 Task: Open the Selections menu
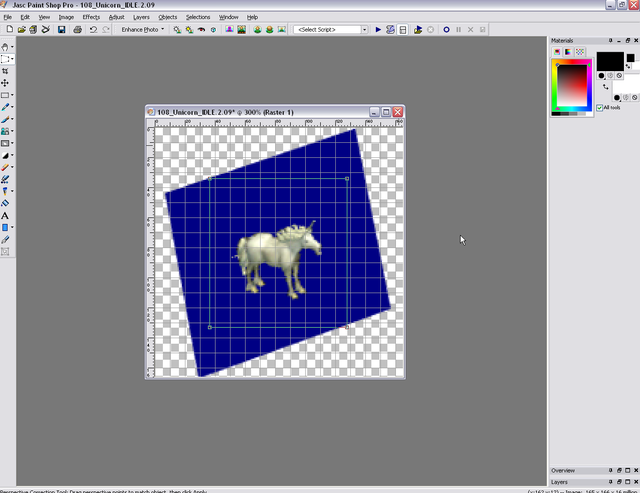(198, 17)
